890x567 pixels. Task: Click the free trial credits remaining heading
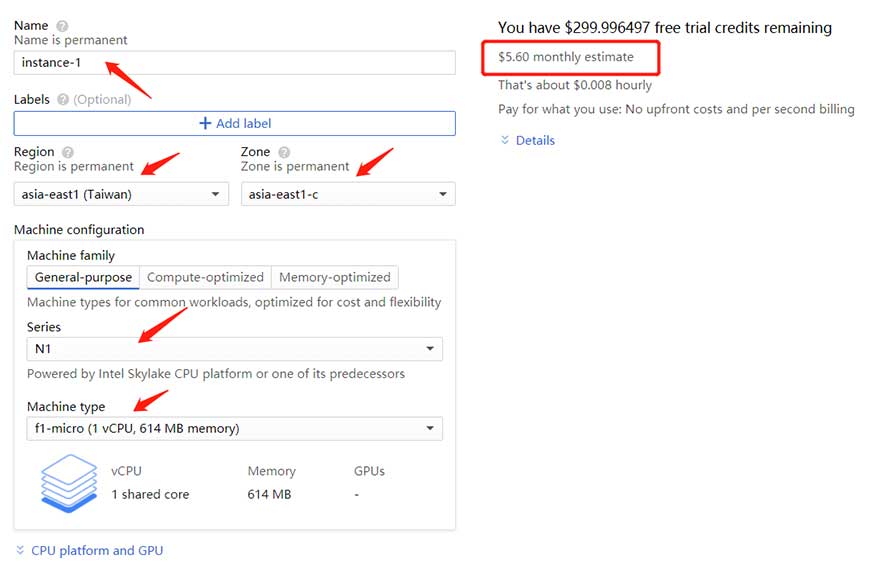[664, 28]
